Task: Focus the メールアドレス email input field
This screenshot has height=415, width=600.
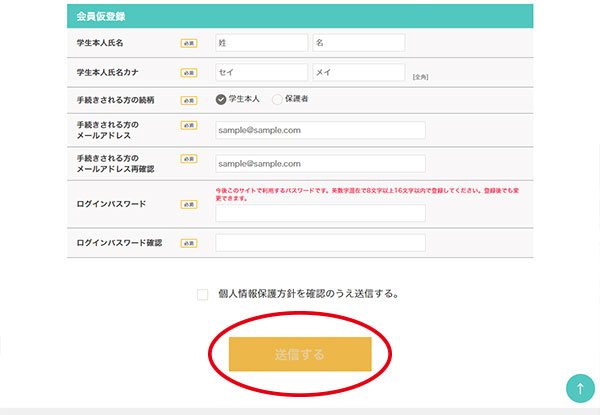Action: (x=320, y=130)
